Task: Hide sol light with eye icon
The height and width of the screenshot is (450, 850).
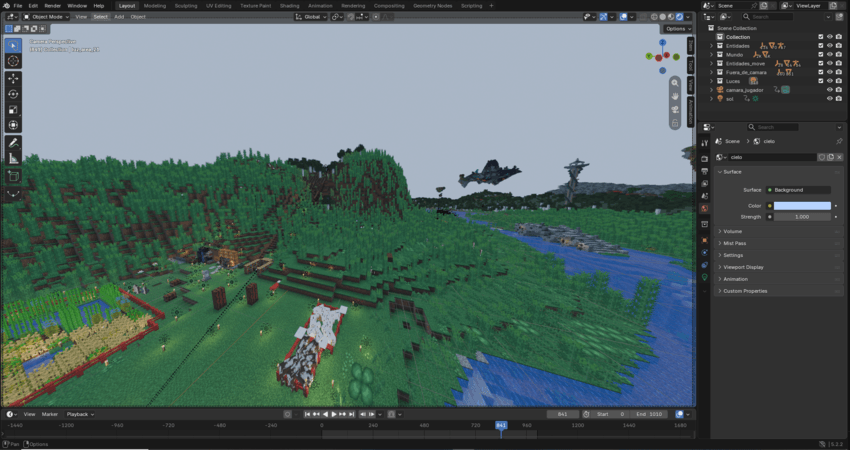Action: pos(829,99)
